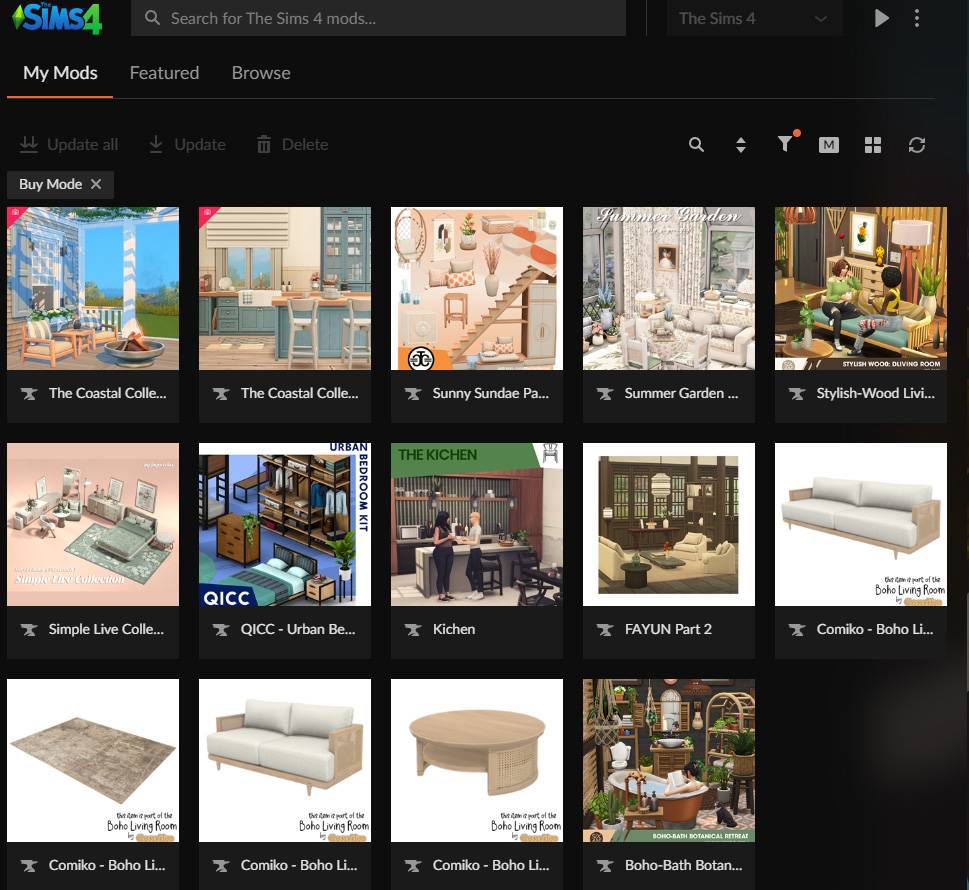Viewport: 969px width, 890px height.
Task: Click category icon beside QICC title
Action: click(221, 630)
